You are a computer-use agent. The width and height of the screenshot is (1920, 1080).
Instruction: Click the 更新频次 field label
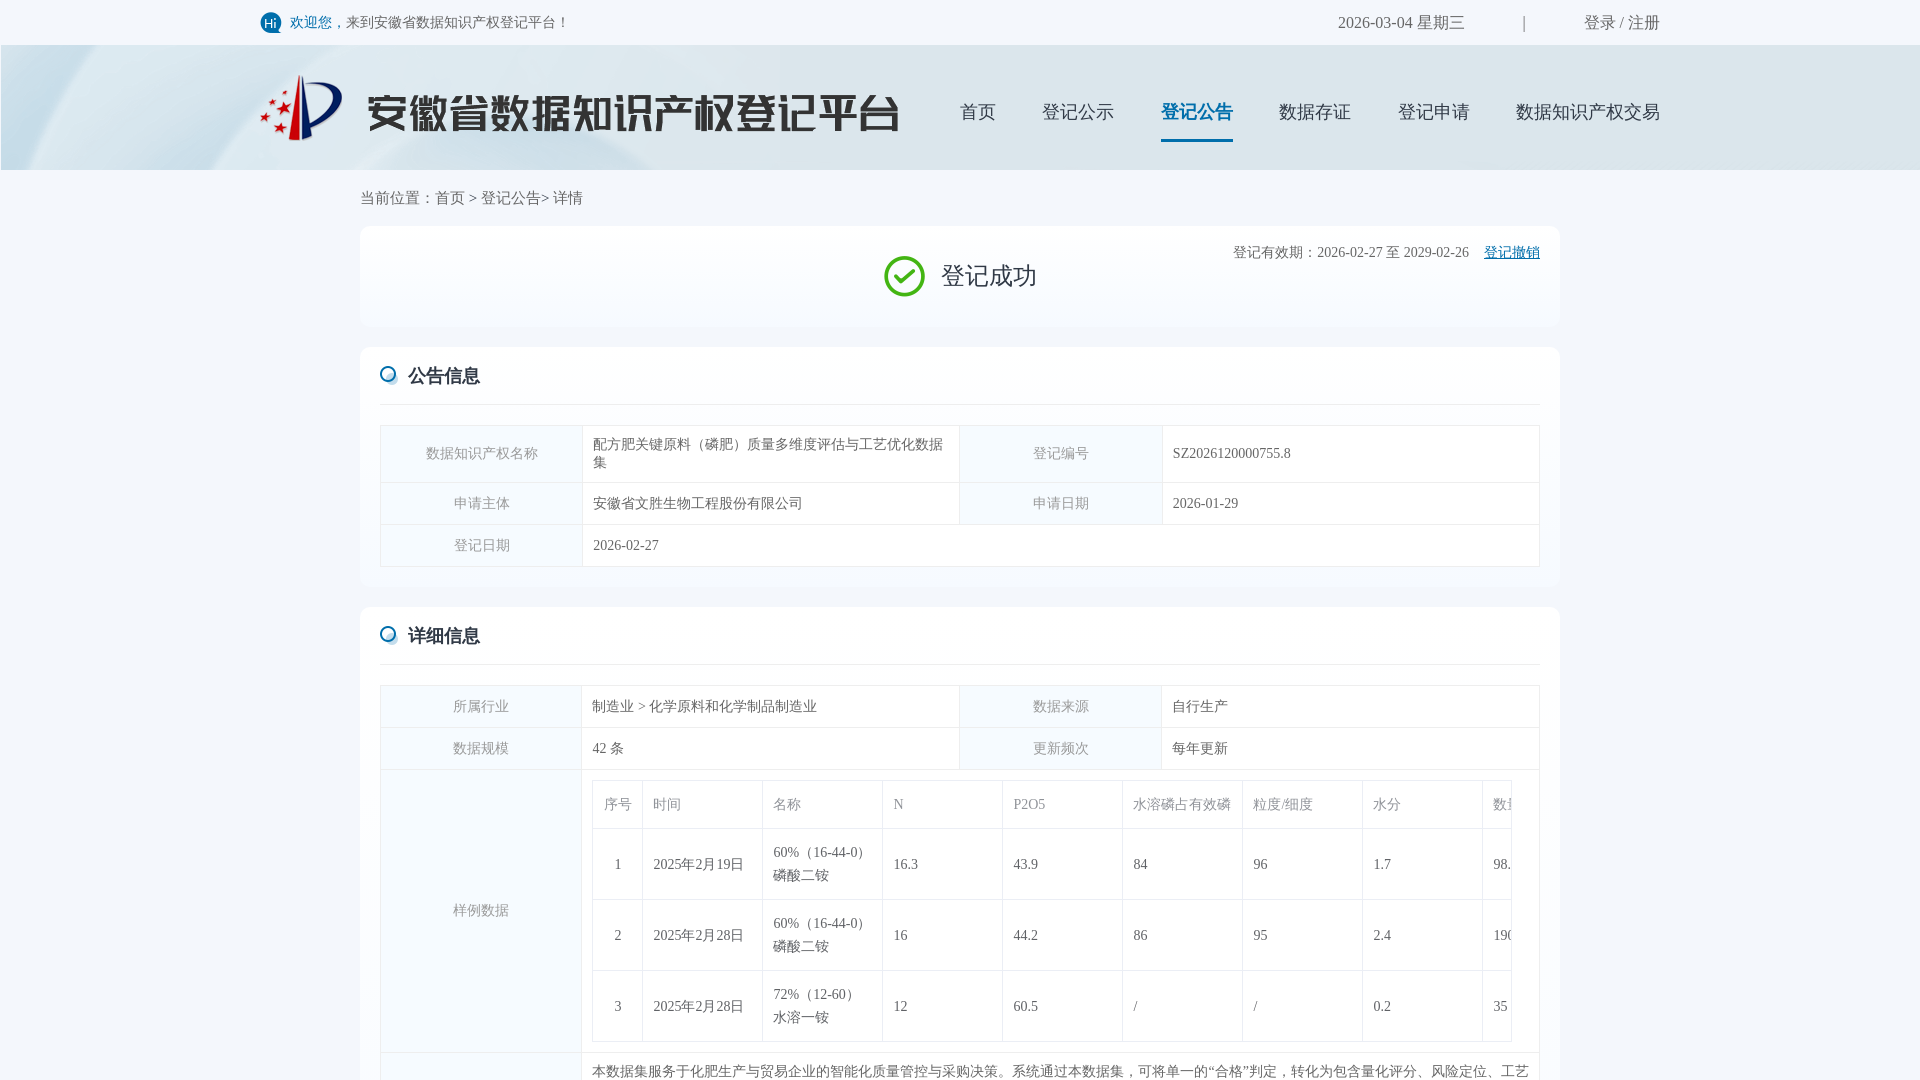tap(1060, 749)
